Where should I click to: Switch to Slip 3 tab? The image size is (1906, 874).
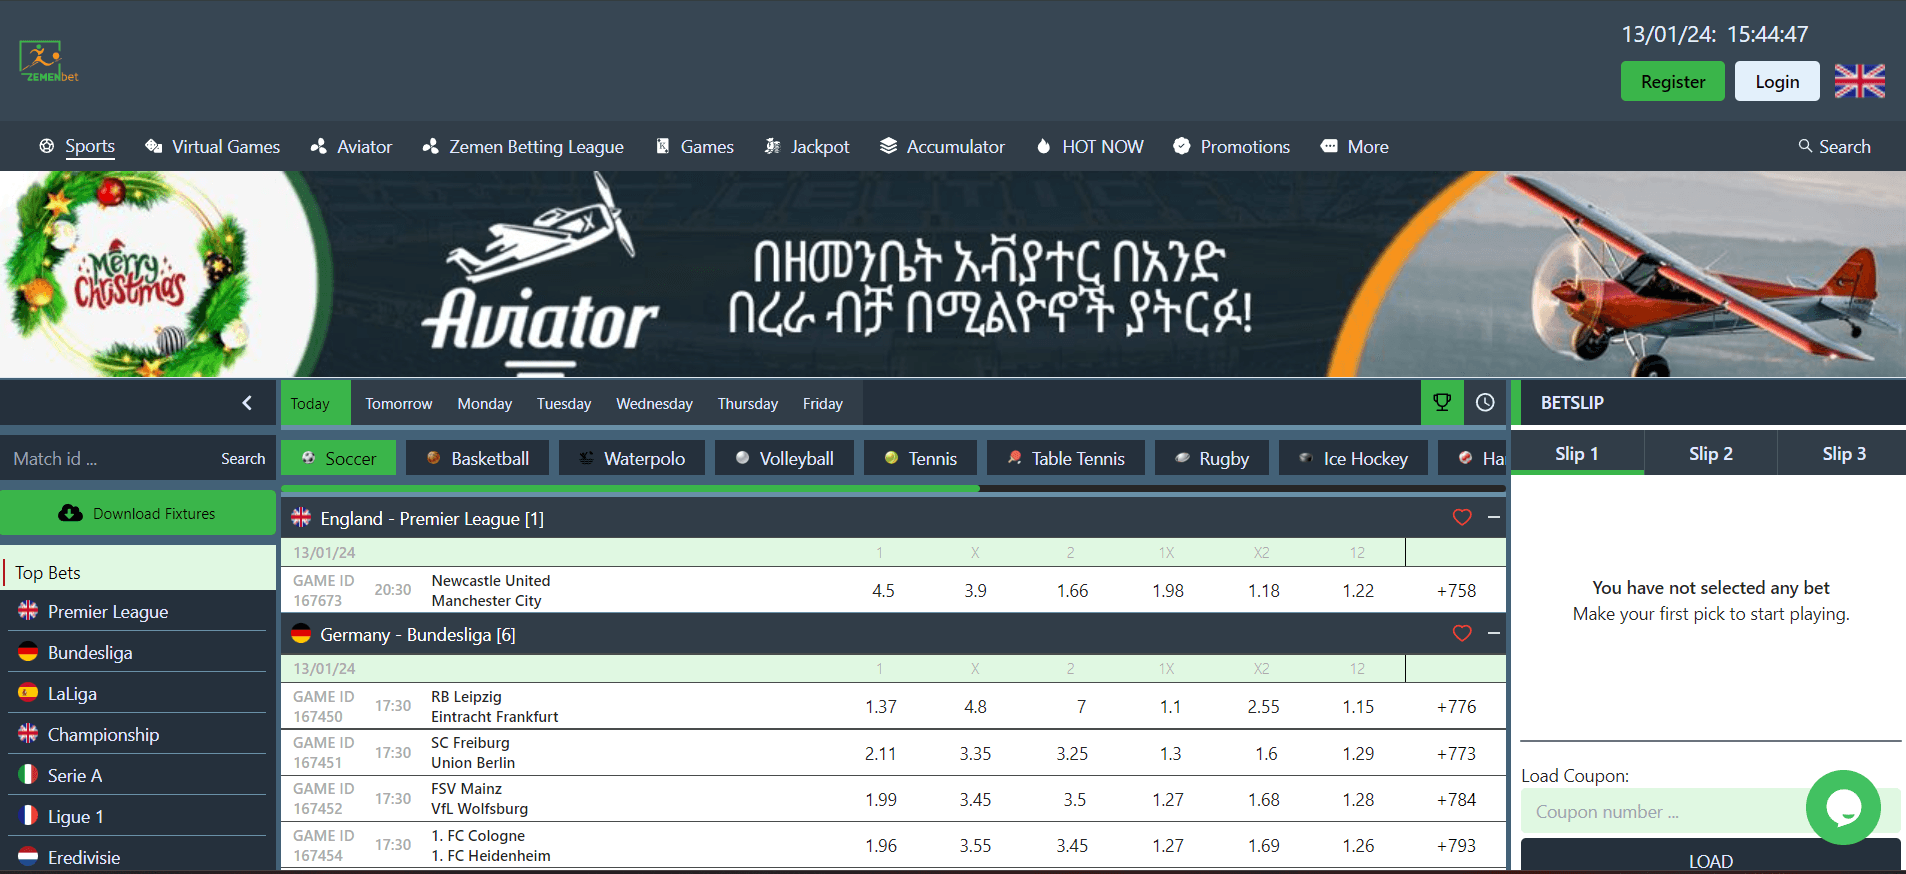(x=1844, y=453)
